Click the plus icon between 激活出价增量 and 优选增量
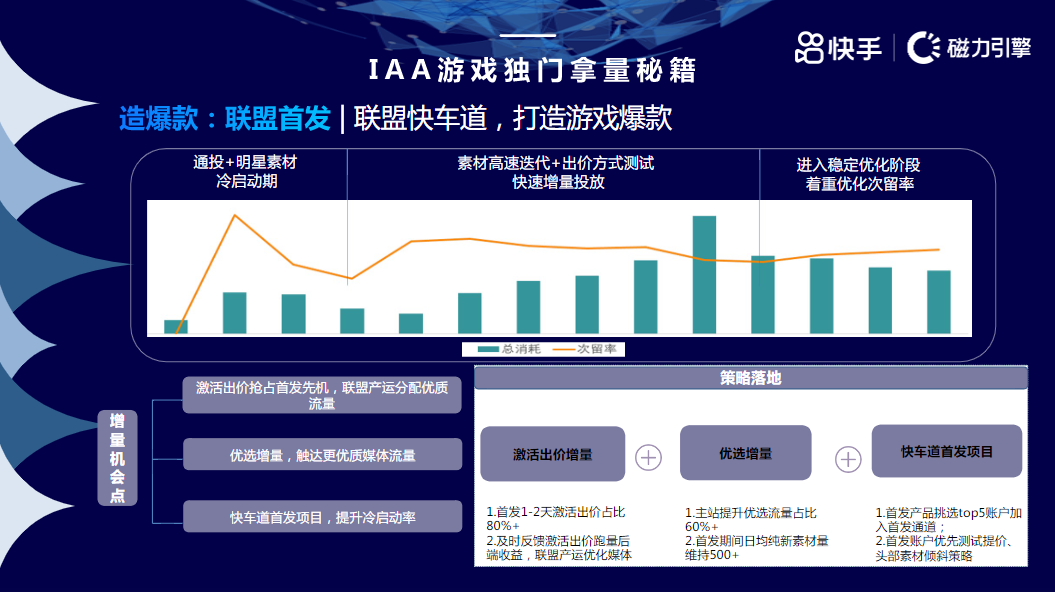Viewport: 1055px width, 592px height. click(649, 459)
